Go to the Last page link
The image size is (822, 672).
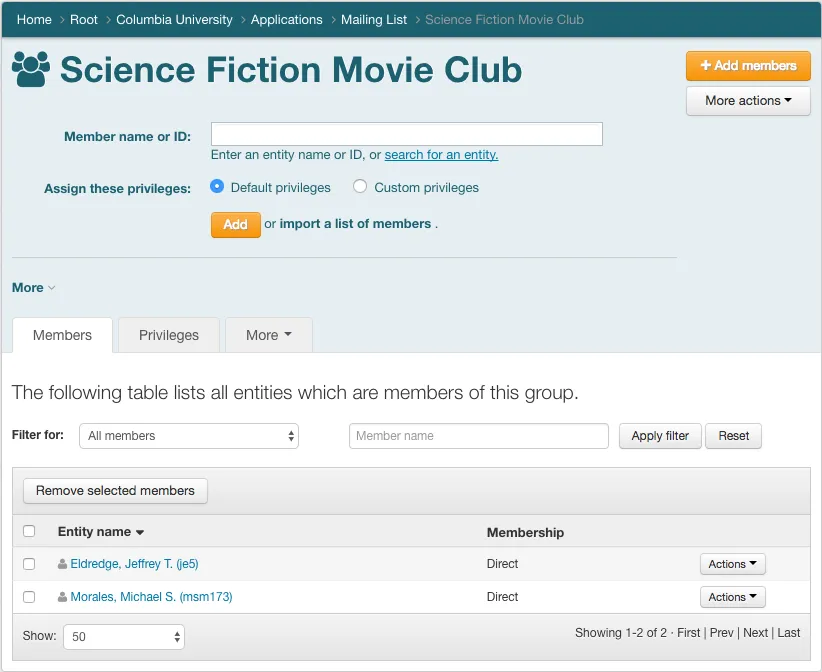(788, 633)
